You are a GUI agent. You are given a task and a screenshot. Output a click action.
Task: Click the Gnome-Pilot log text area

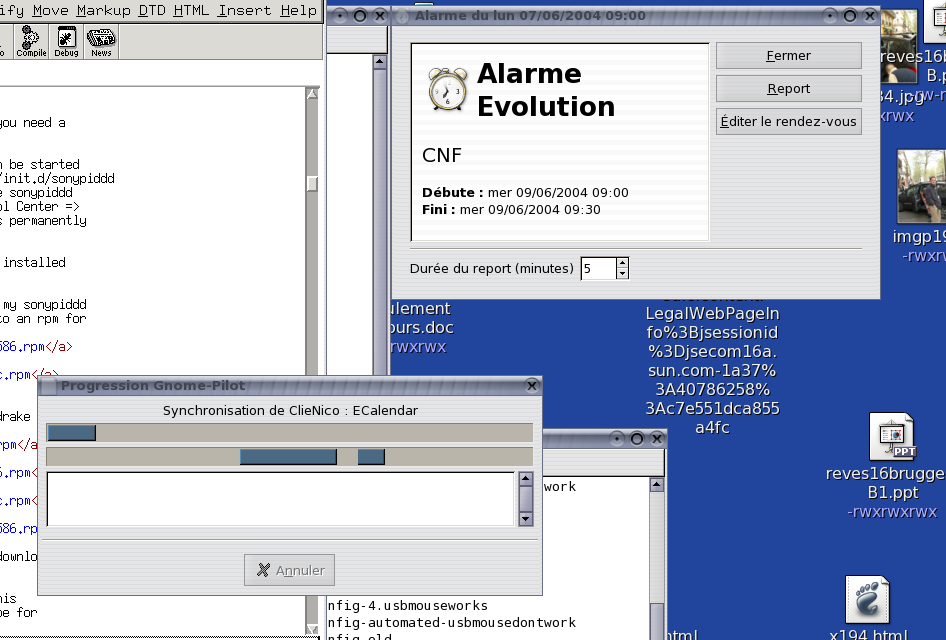tap(281, 499)
